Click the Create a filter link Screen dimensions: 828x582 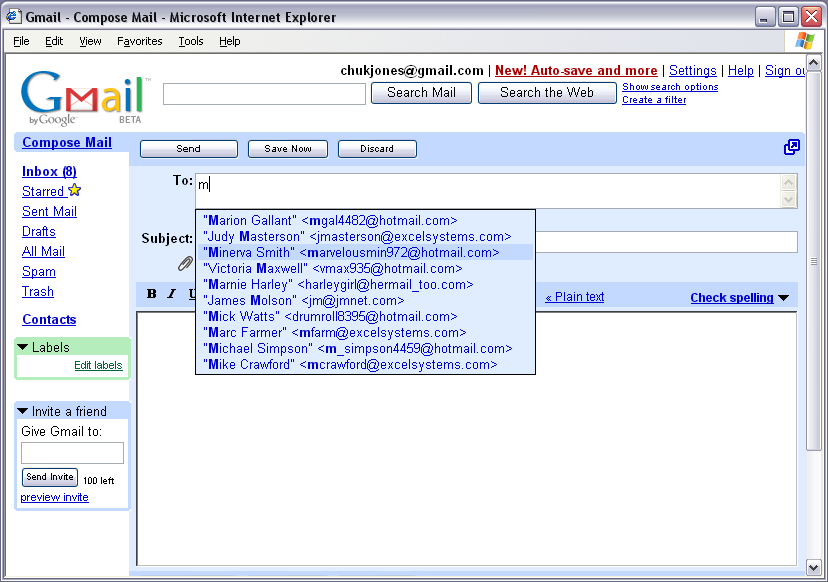click(654, 100)
